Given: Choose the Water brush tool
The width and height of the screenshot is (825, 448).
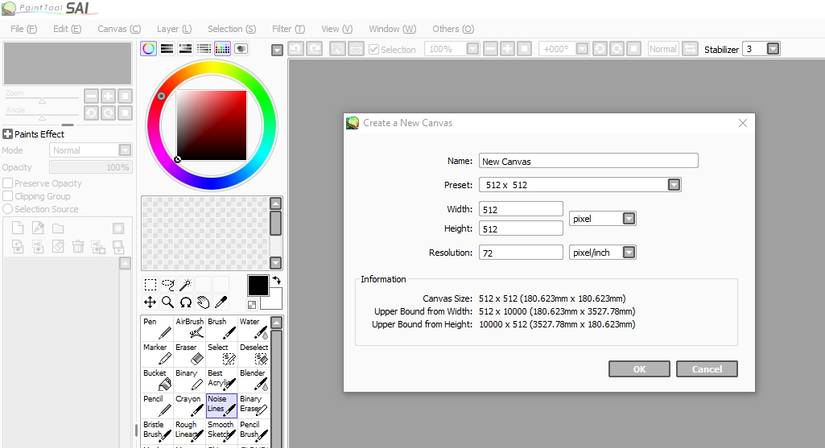Looking at the screenshot, I should pyautogui.click(x=254, y=328).
